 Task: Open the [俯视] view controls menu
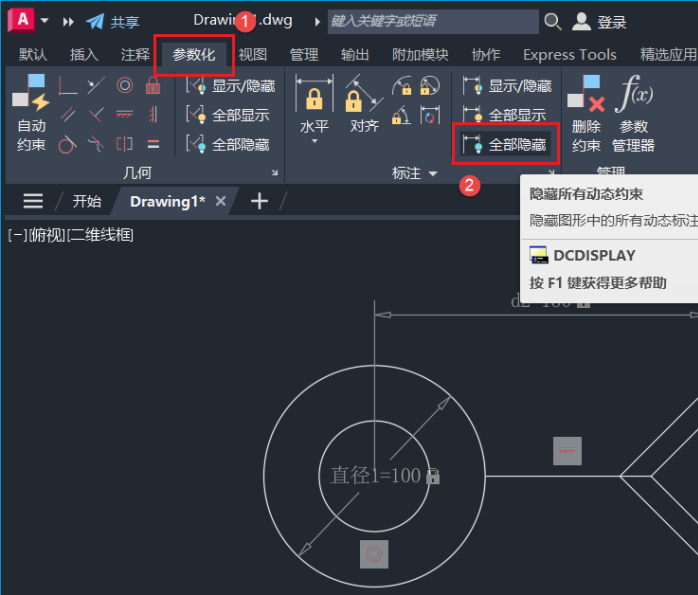[47, 235]
